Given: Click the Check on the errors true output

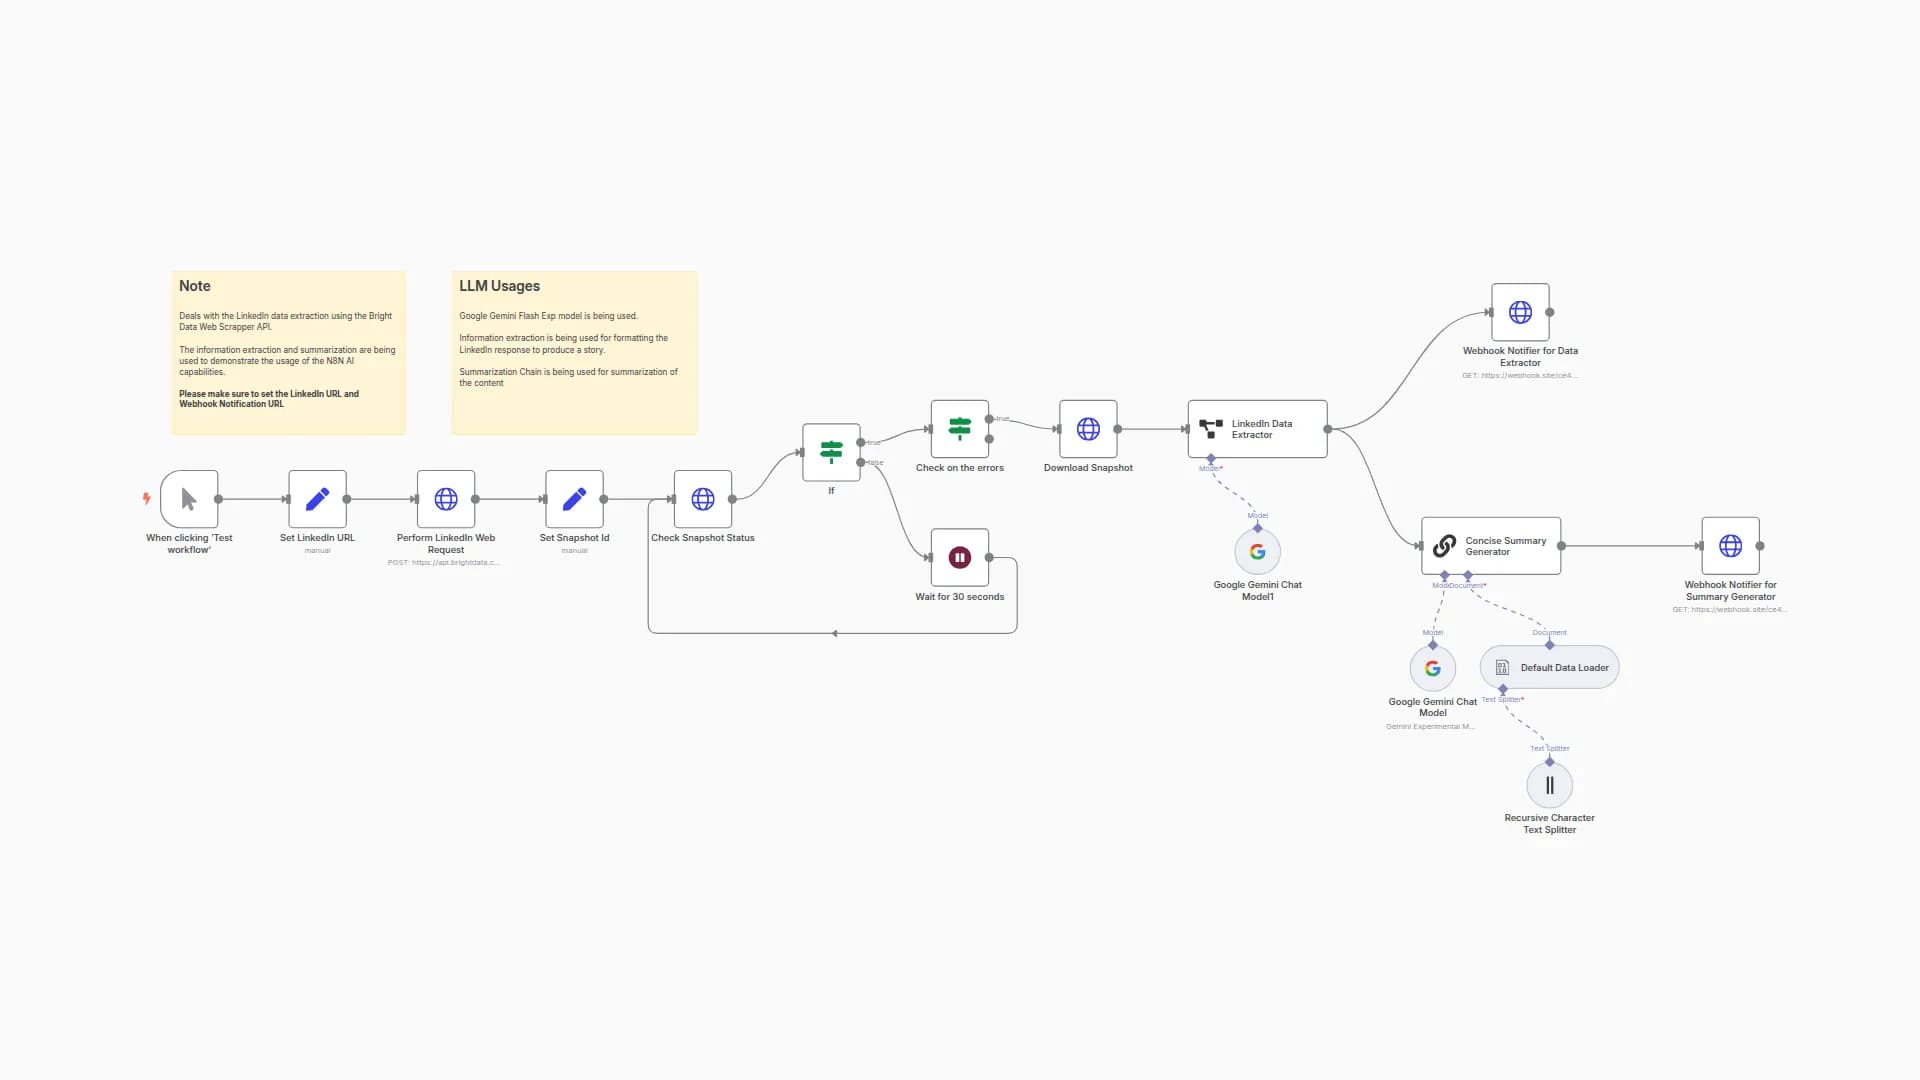Looking at the screenshot, I should click(989, 419).
